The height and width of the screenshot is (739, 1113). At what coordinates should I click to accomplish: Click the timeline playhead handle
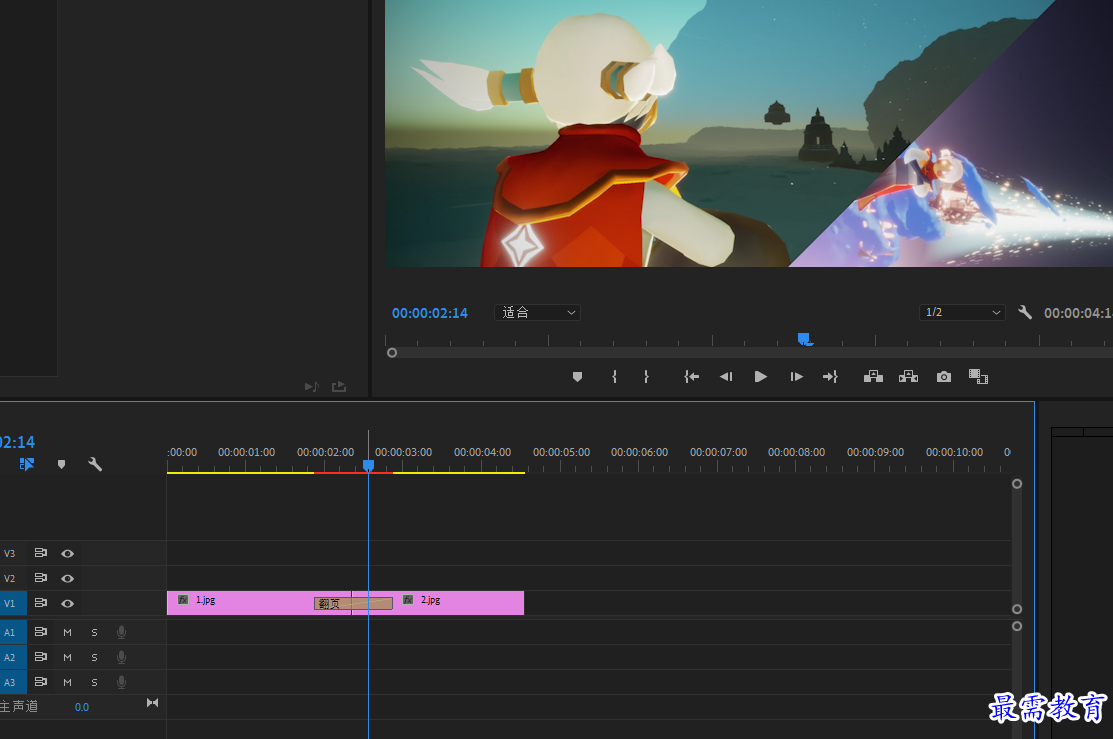pos(368,466)
